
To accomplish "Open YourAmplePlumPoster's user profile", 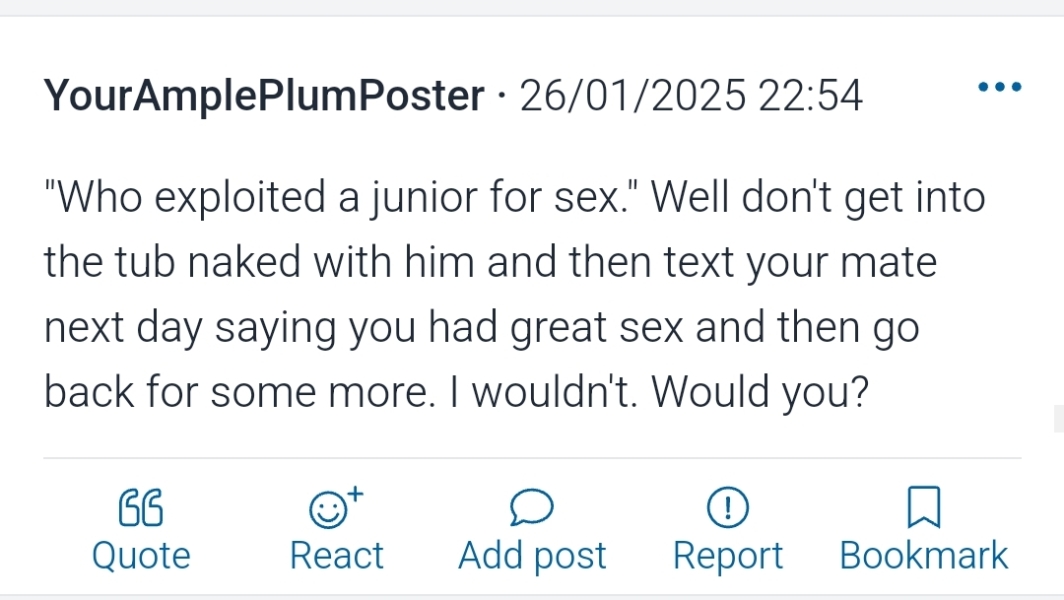I will tap(264, 97).
